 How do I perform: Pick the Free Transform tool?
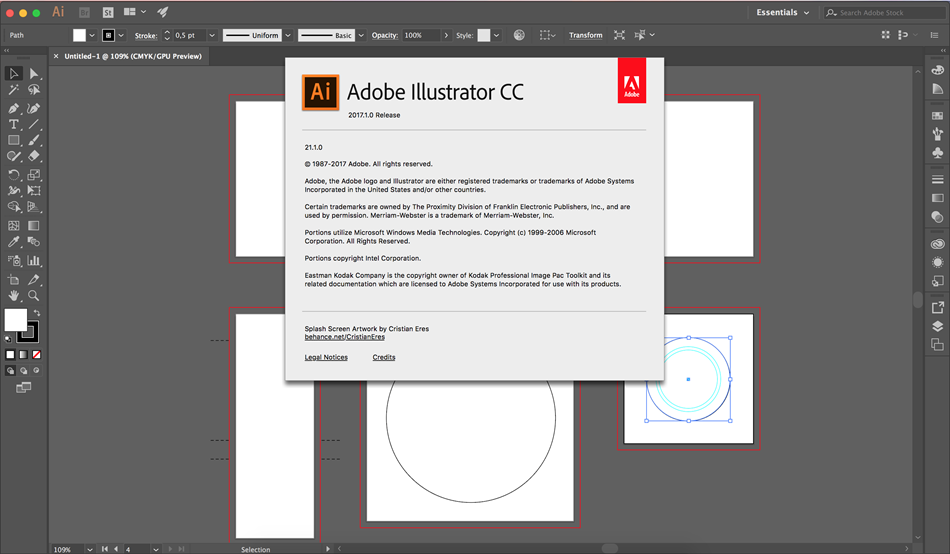pos(34,190)
